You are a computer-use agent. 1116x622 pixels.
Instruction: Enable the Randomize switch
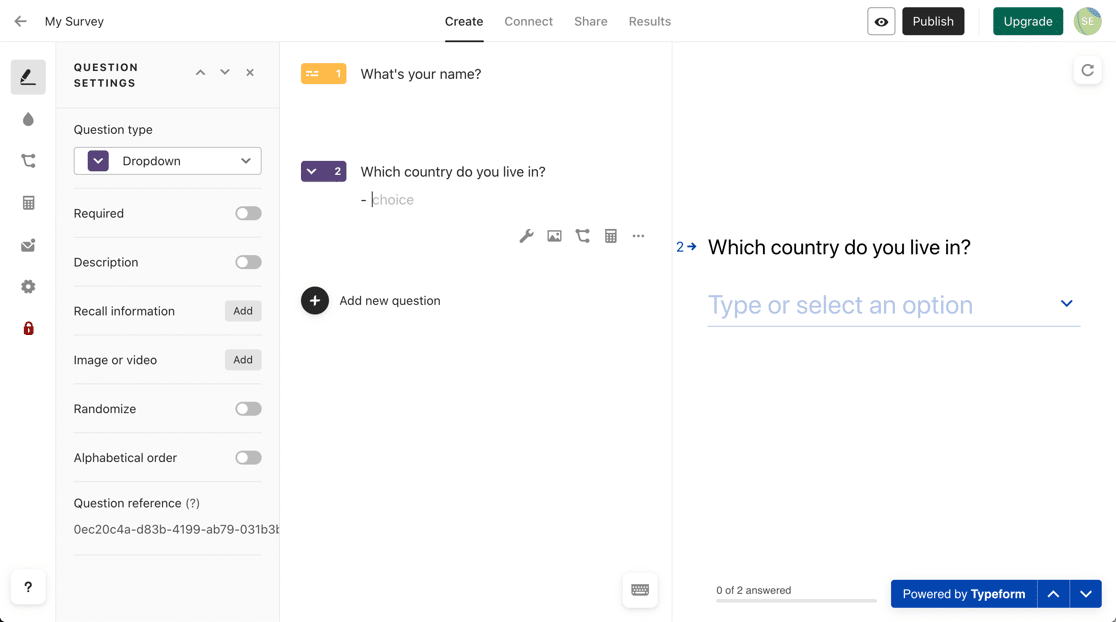click(x=248, y=409)
